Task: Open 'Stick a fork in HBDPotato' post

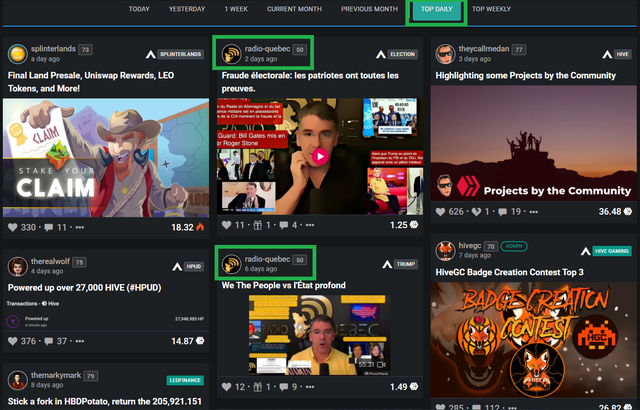Action: click(105, 402)
